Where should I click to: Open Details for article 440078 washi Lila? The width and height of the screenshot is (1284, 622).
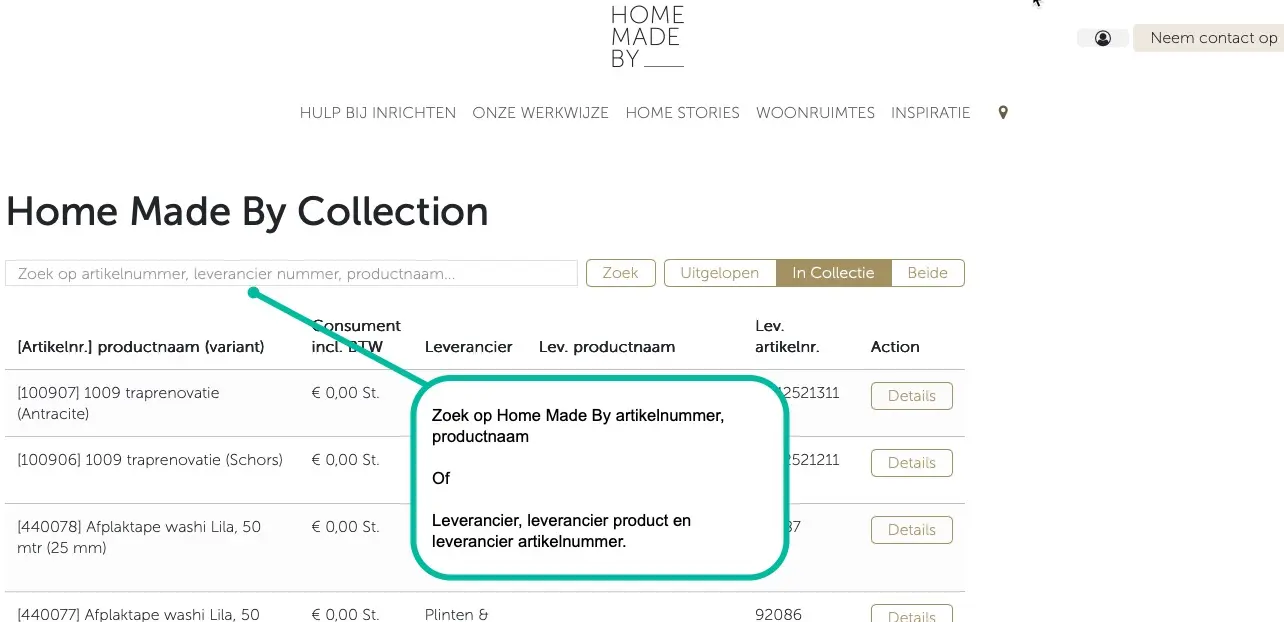coord(912,530)
